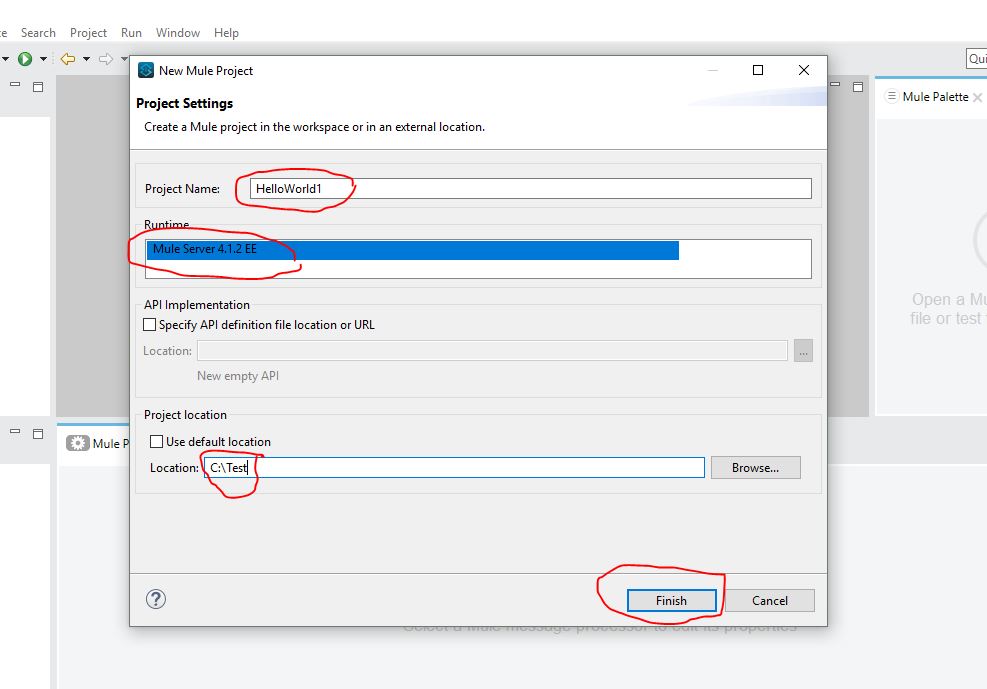Click the yellow Back navigation arrow

click(x=68, y=59)
